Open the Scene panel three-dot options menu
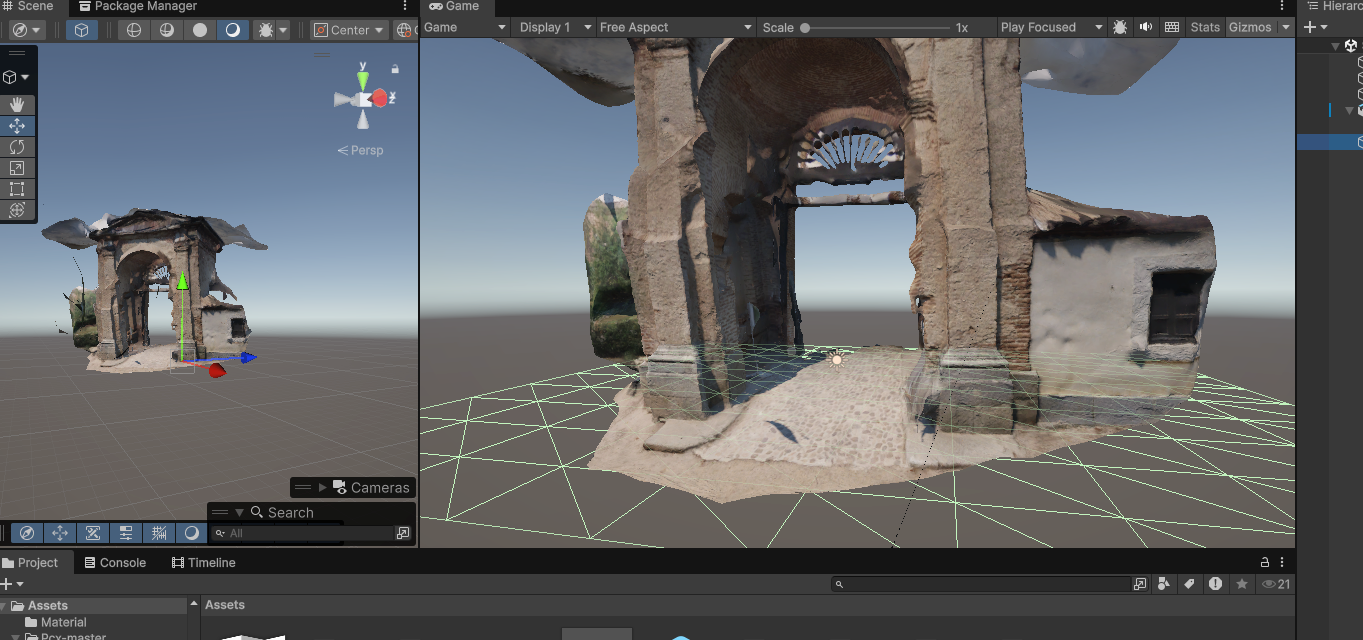Screen dimensions: 1363x640 [405, 6]
